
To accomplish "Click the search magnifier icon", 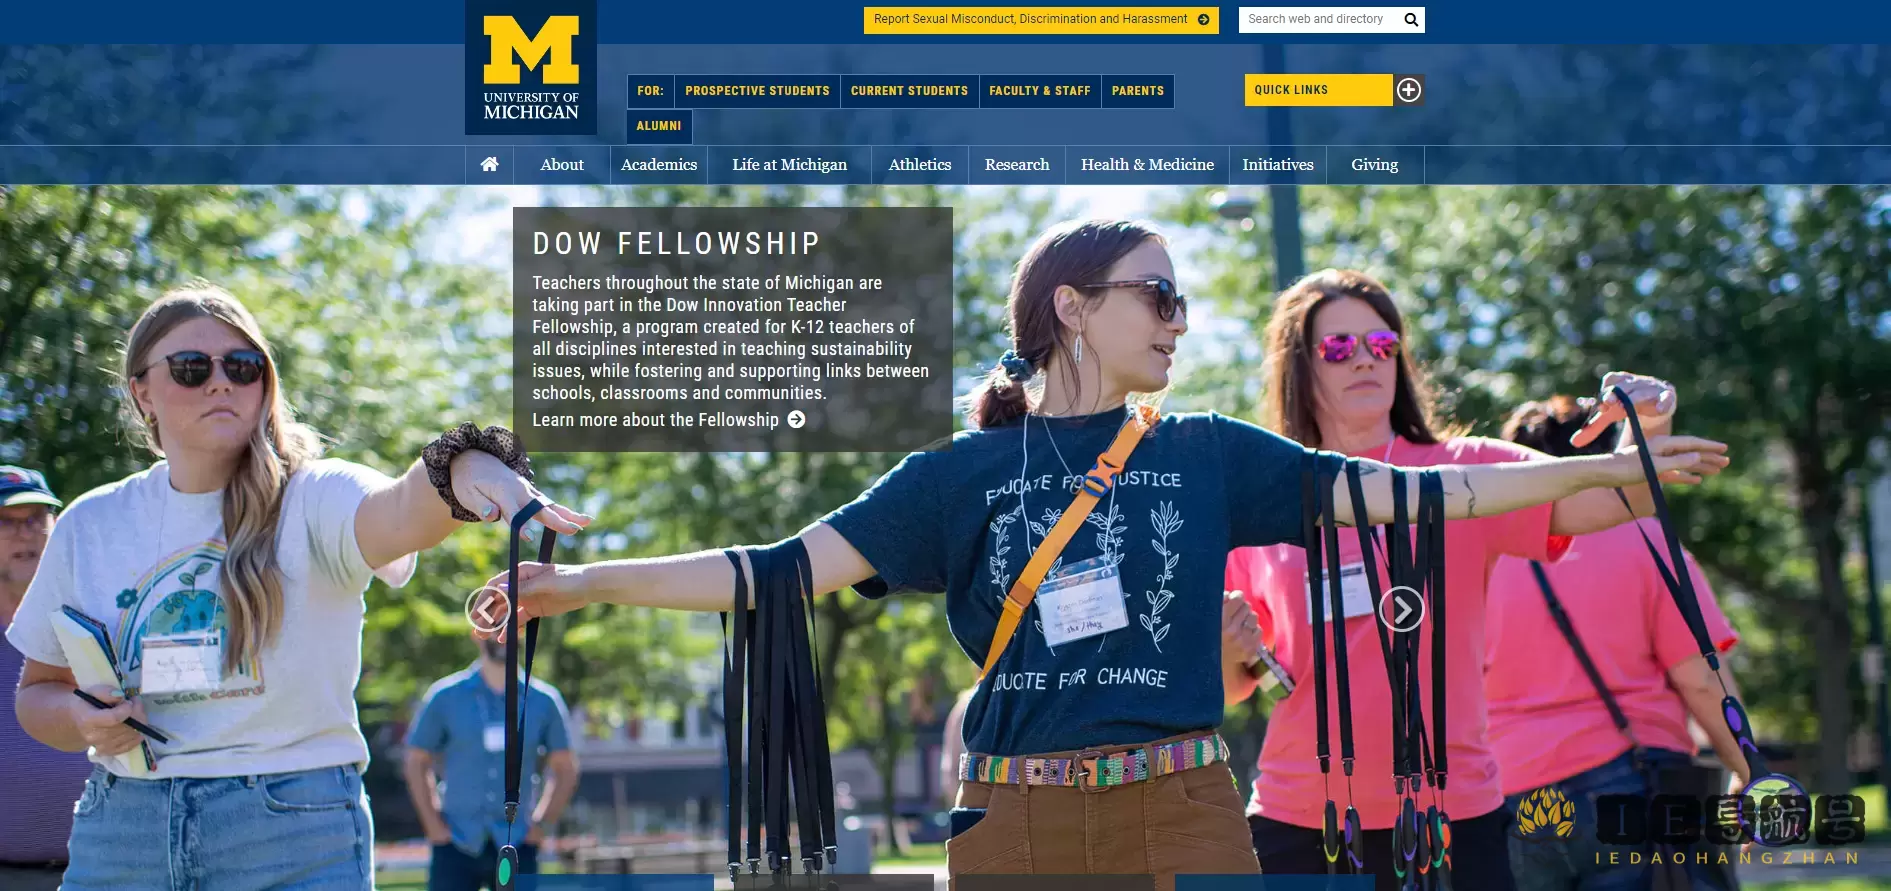I will click(x=1411, y=19).
